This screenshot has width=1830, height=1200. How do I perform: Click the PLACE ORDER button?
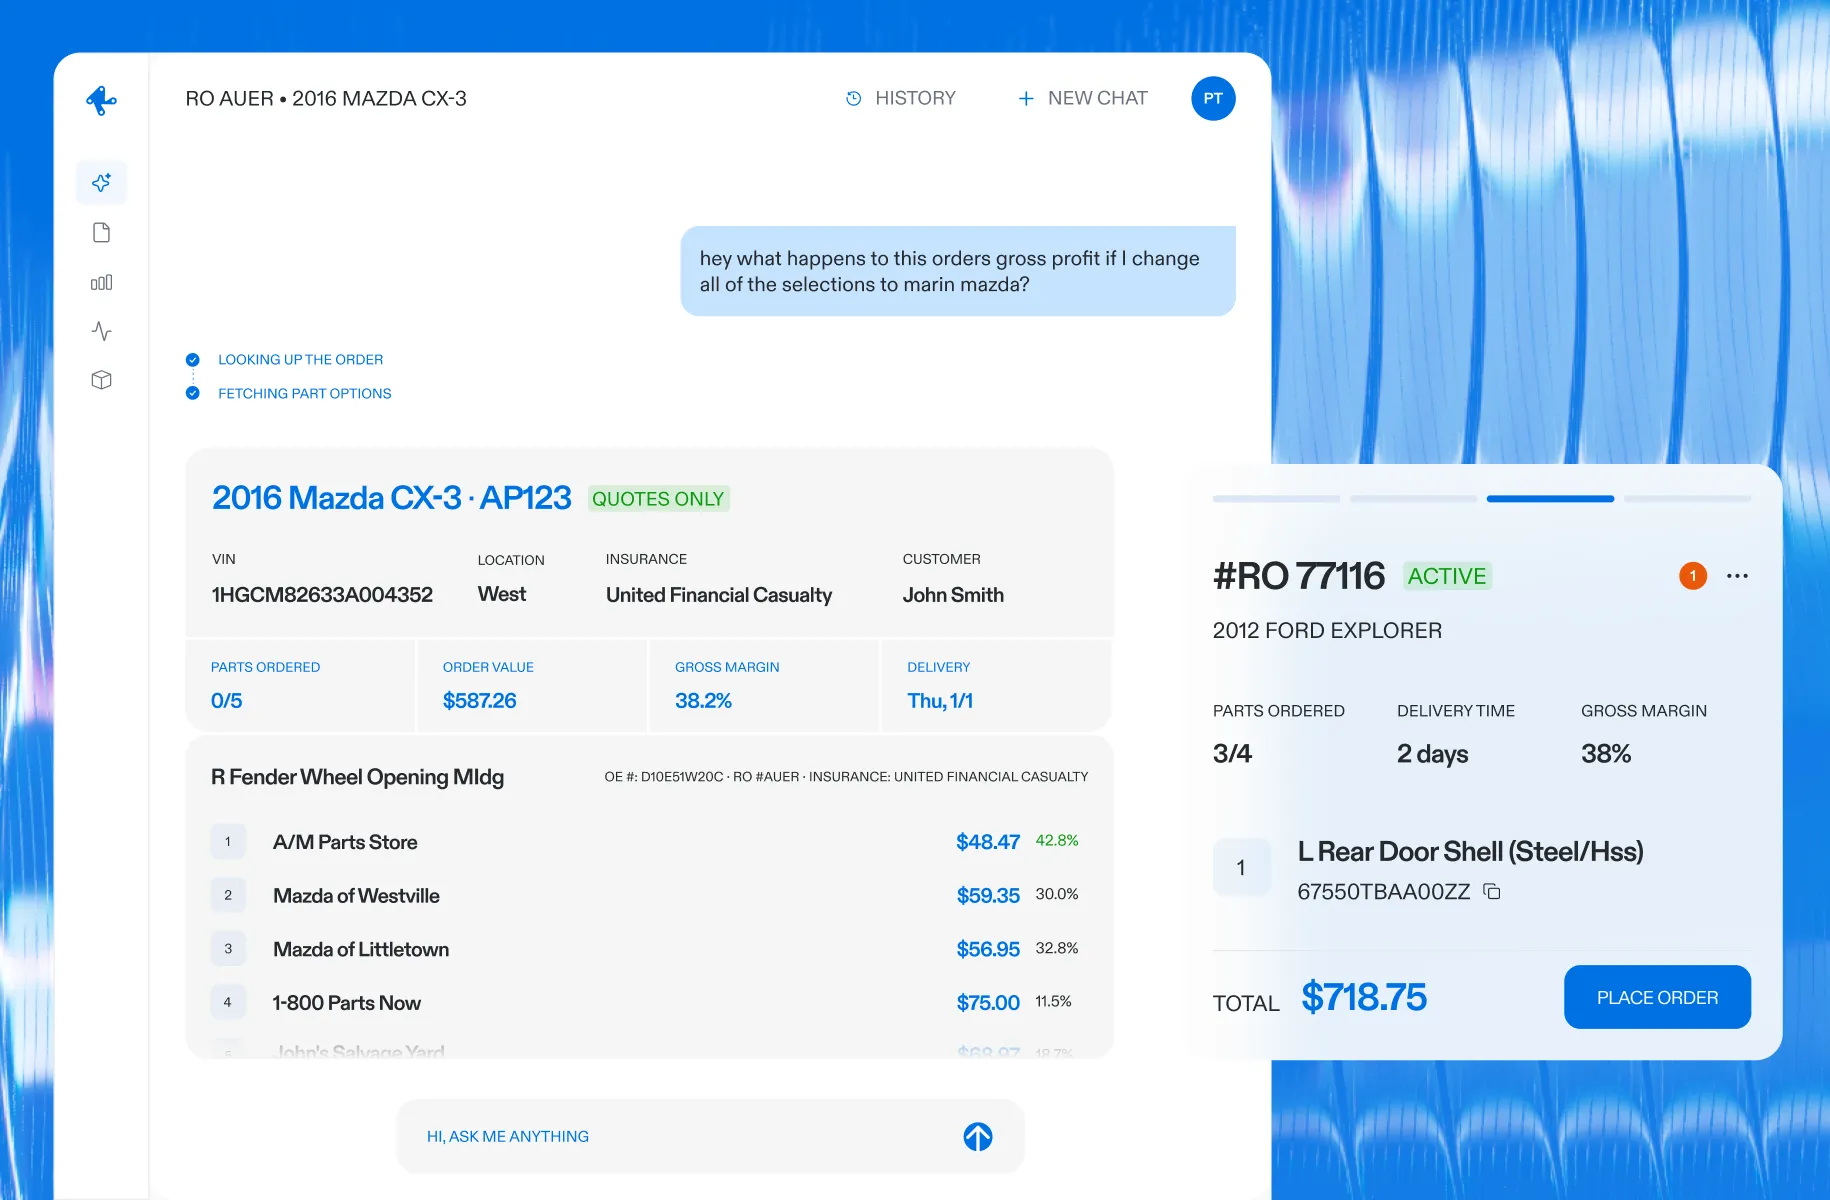(x=1657, y=997)
